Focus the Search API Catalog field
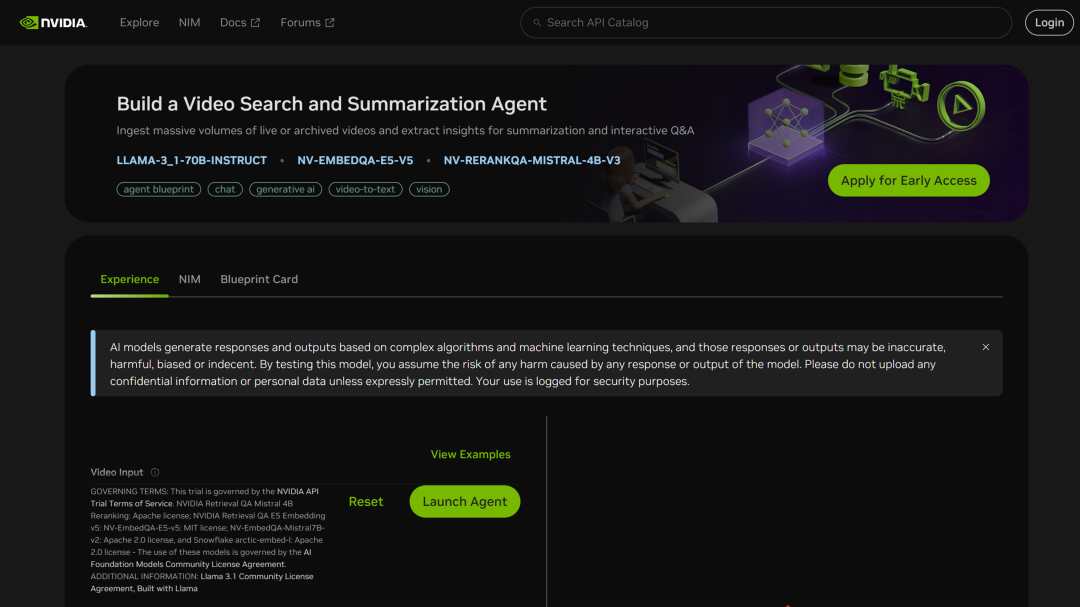The image size is (1080, 607). 766,23
